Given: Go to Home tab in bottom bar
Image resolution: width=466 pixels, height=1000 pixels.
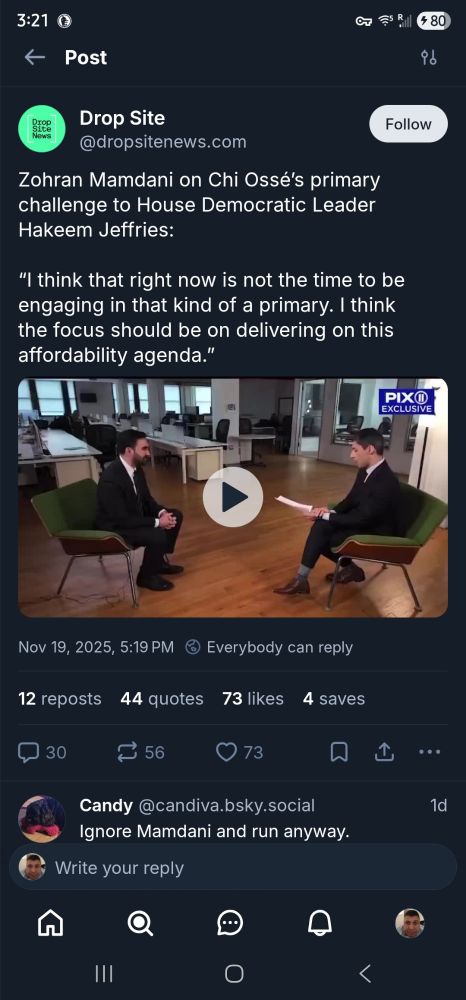Looking at the screenshot, I should [x=50, y=923].
